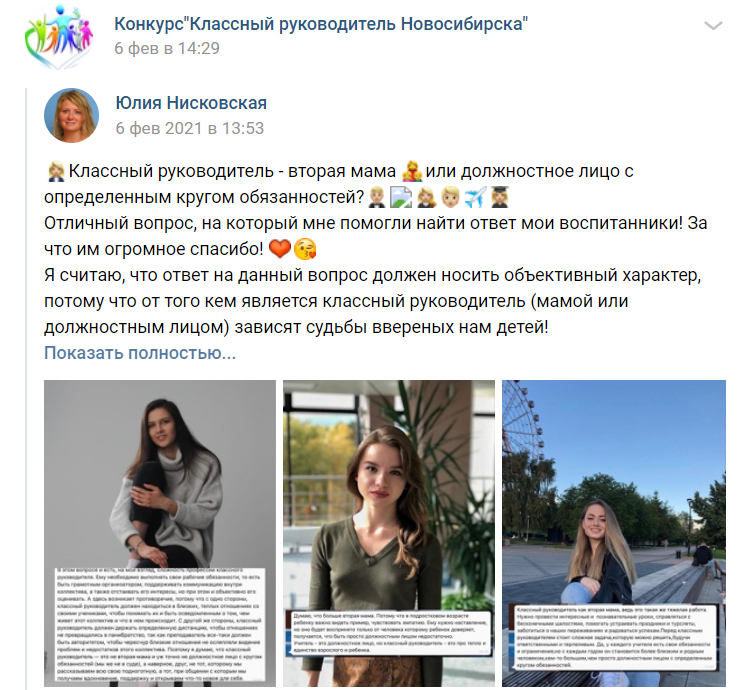Image resolution: width=751 pixels, height=690 pixels.
Task: Expand the post with Показать полностью
Action: tap(140, 353)
